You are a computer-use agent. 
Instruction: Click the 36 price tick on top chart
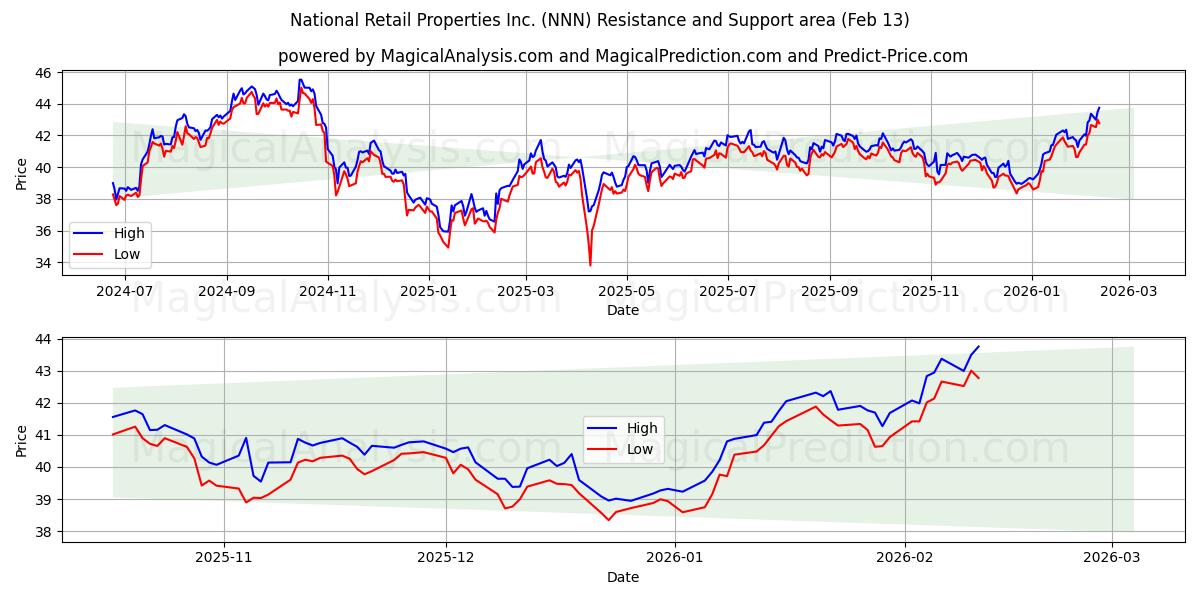point(44,231)
